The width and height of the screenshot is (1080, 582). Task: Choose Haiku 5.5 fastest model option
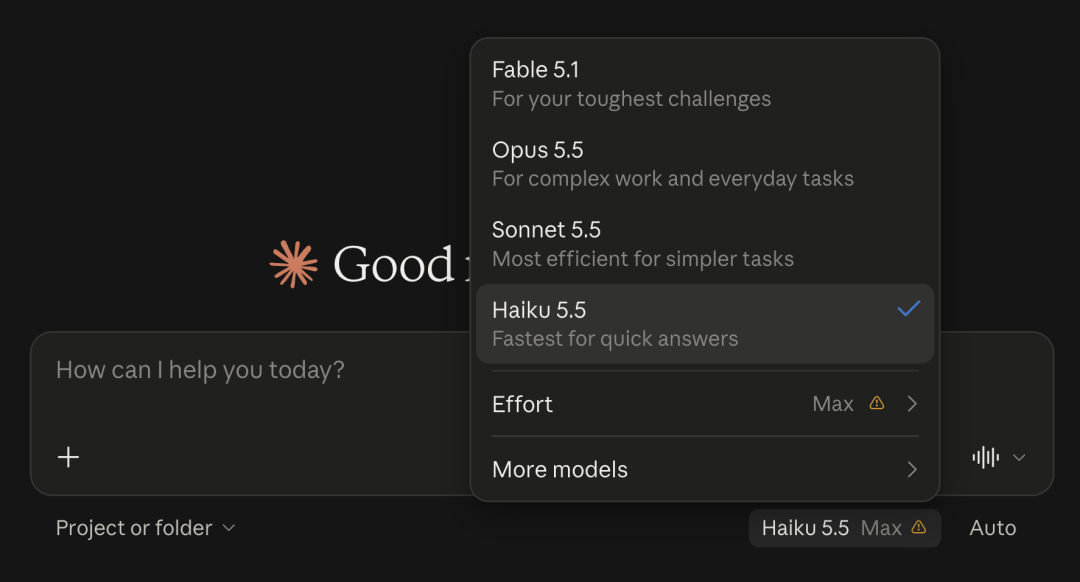tap(705, 324)
